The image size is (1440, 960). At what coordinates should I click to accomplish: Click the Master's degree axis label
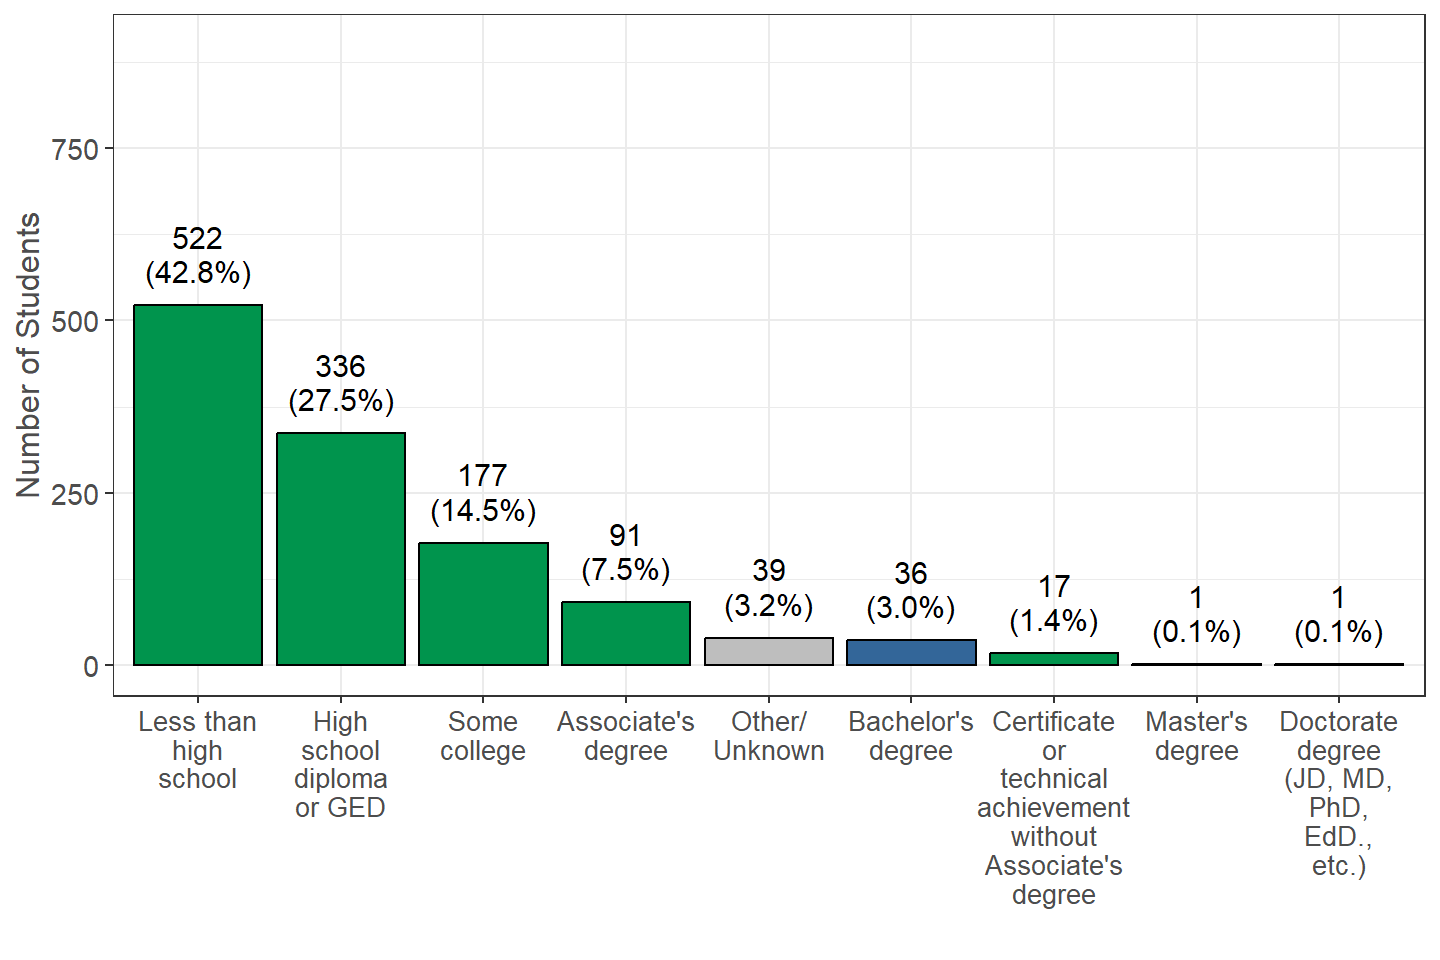pyautogui.click(x=1196, y=736)
